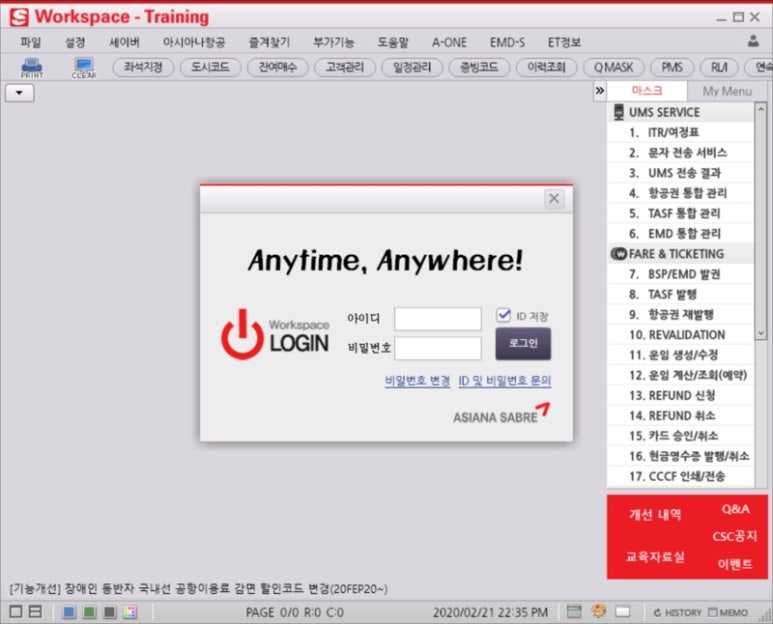Click the 고객관리 toolbar button
This screenshot has height=624, width=773.
pos(345,68)
